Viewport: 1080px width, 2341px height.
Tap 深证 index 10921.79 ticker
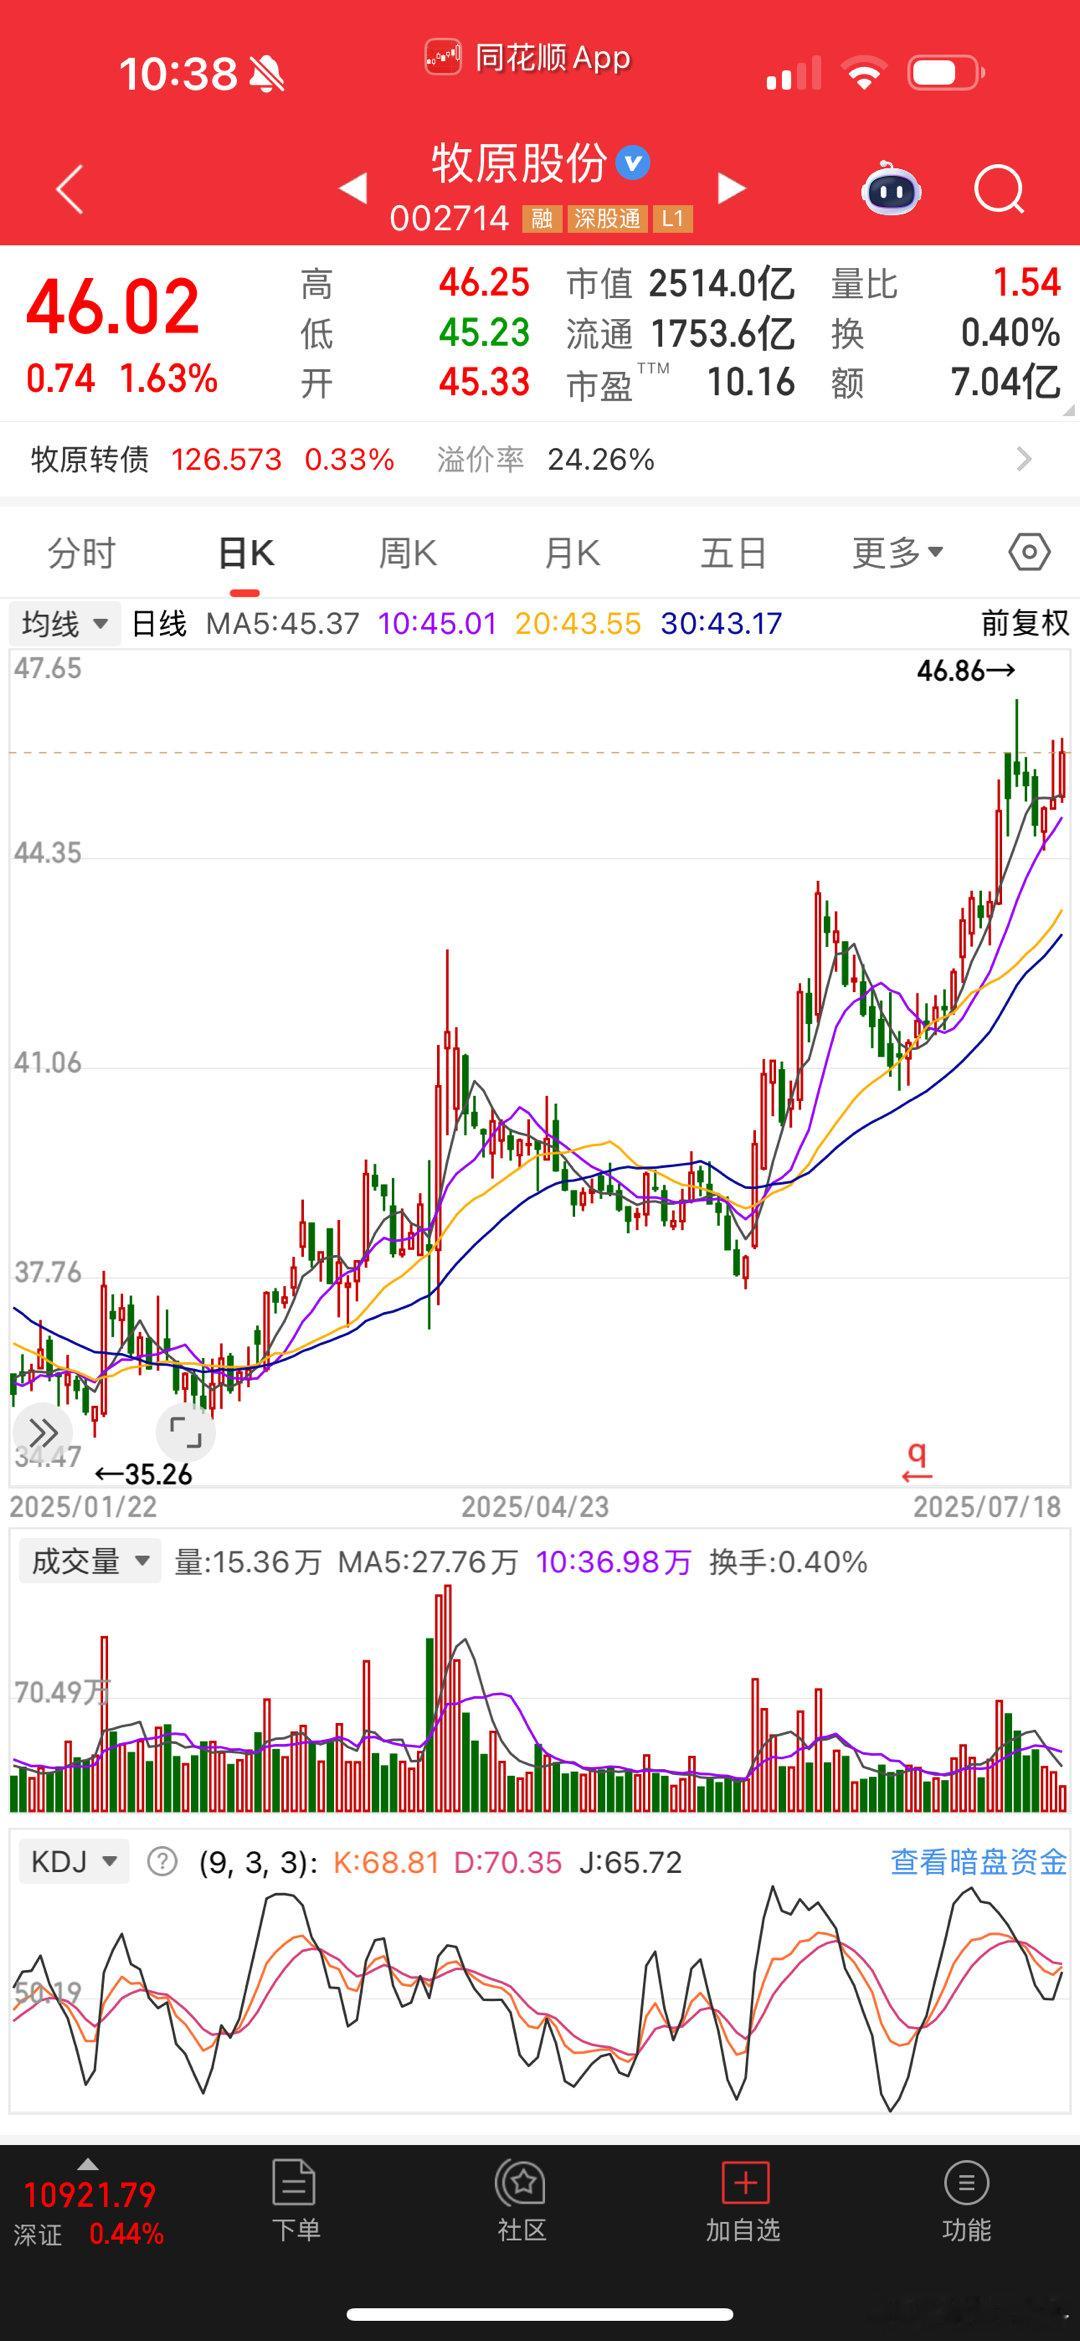tap(88, 2213)
